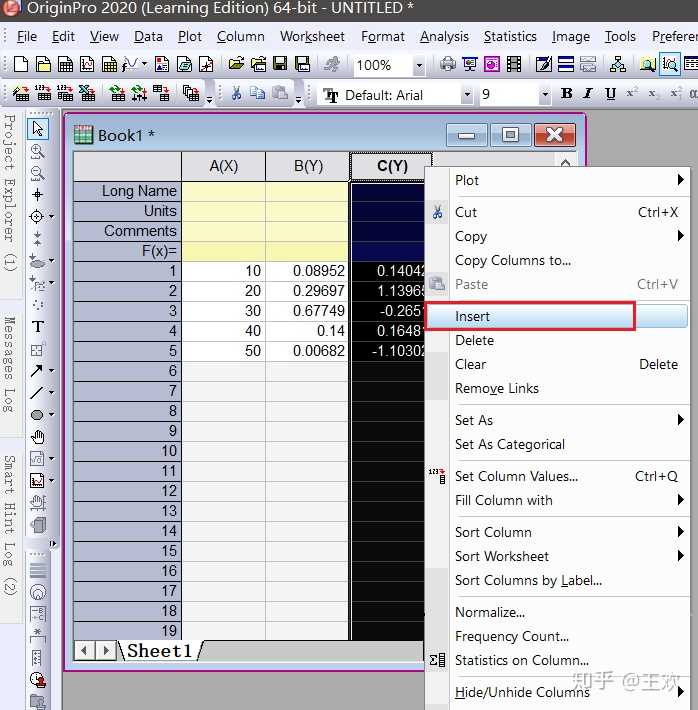Open the Worksheet menu
The image size is (698, 710).
(312, 36)
